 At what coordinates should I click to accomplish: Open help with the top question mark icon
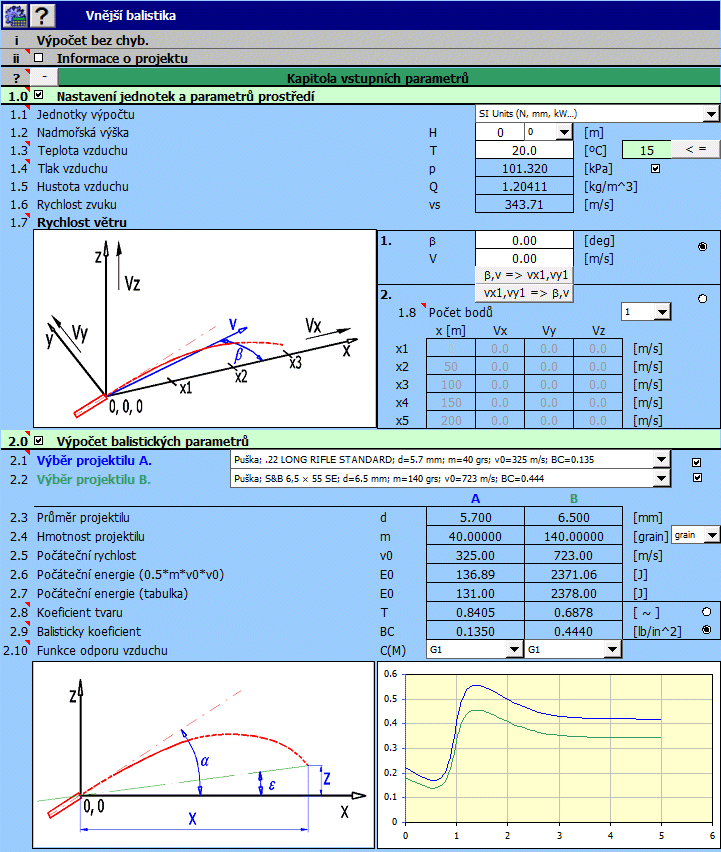pyautogui.click(x=41, y=14)
